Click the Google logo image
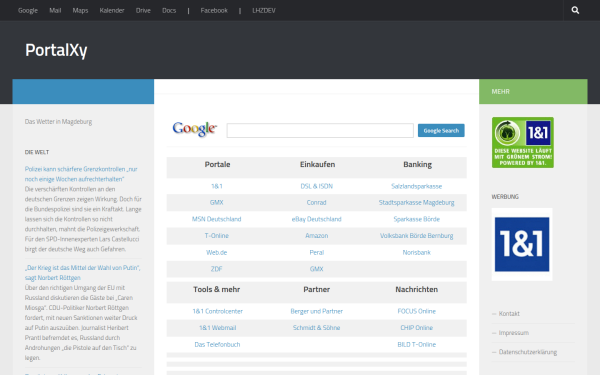This screenshot has width=600, height=375. pyautogui.click(x=195, y=129)
